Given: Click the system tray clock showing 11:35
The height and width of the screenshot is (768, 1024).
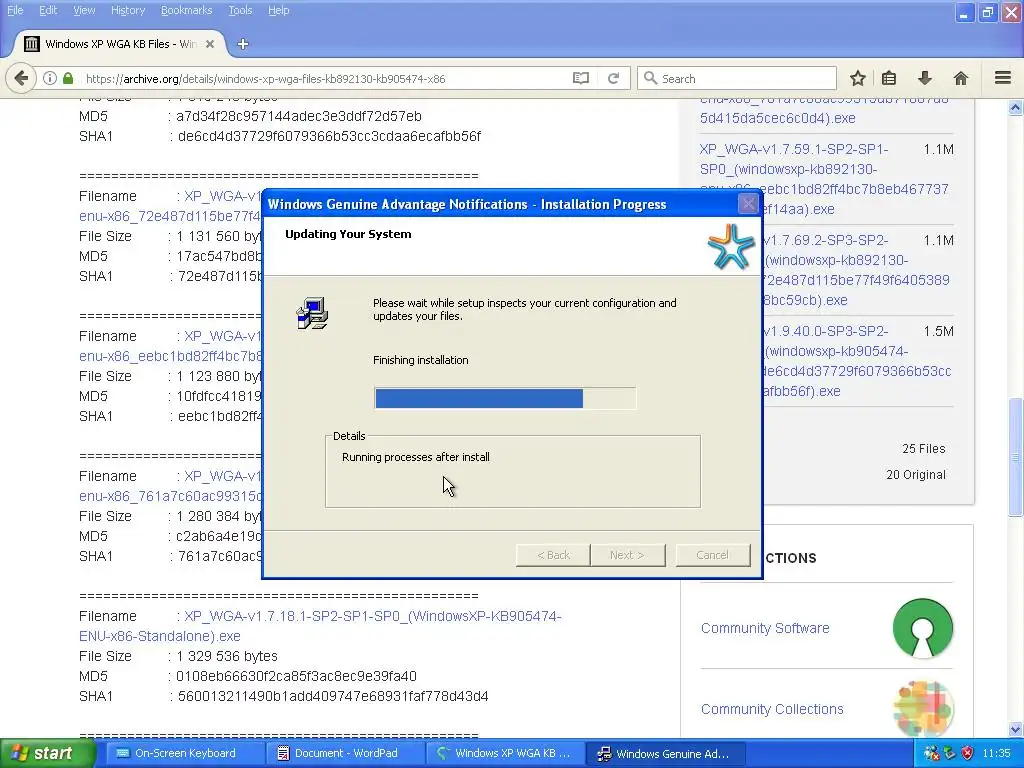Looking at the screenshot, I should tap(996, 754).
